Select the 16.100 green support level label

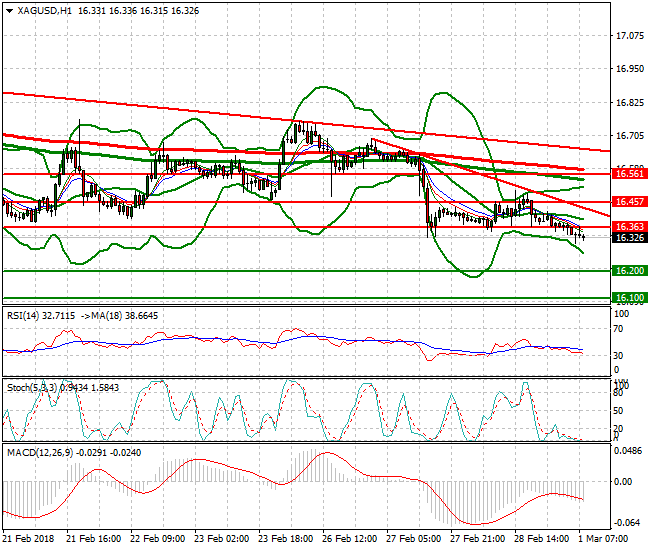[x=630, y=298]
